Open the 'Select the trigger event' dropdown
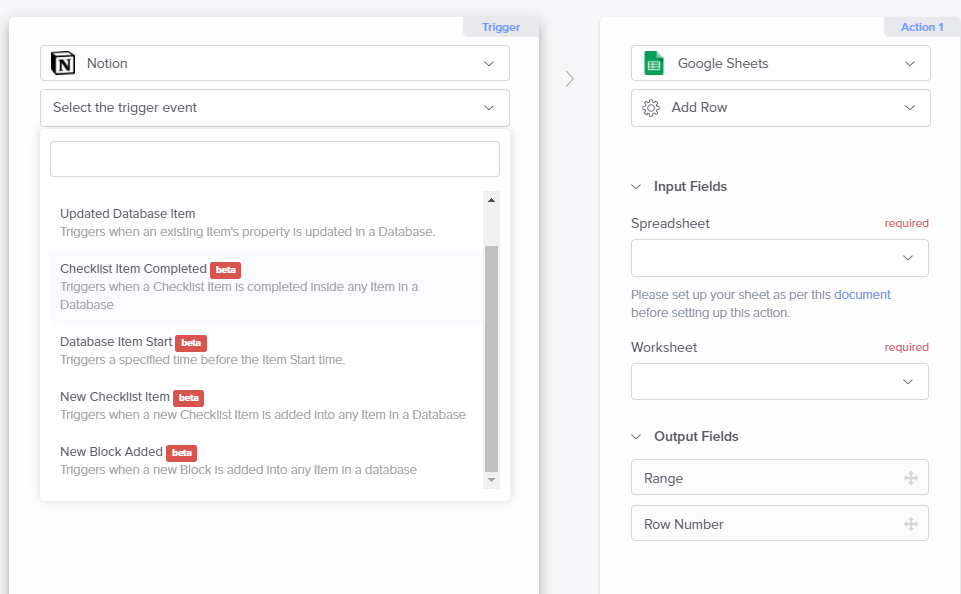Image resolution: width=961 pixels, height=594 pixels. coord(275,108)
